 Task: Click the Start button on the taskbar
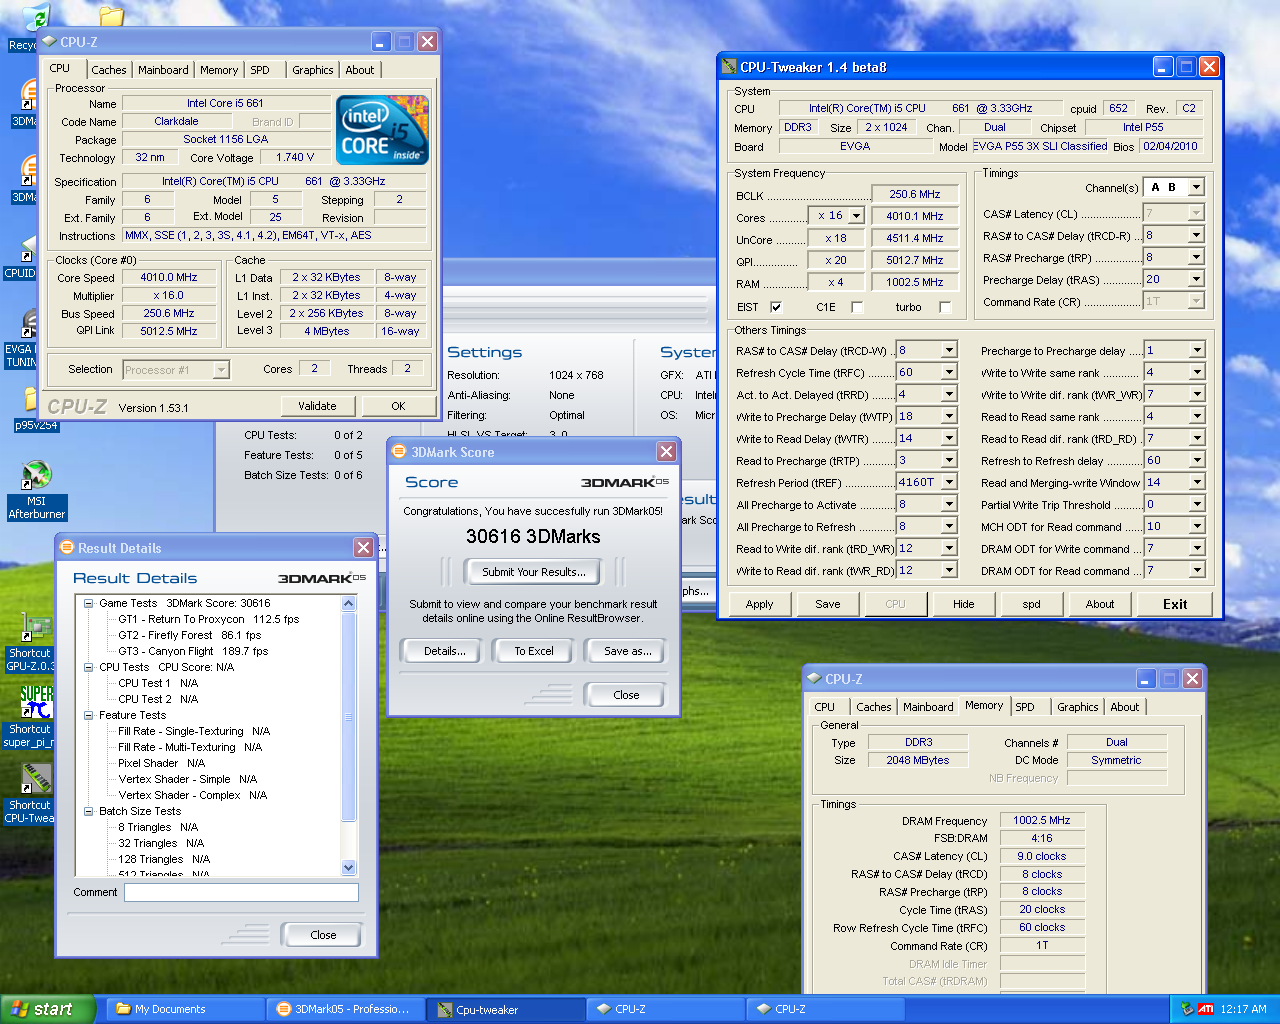pos(48,1009)
